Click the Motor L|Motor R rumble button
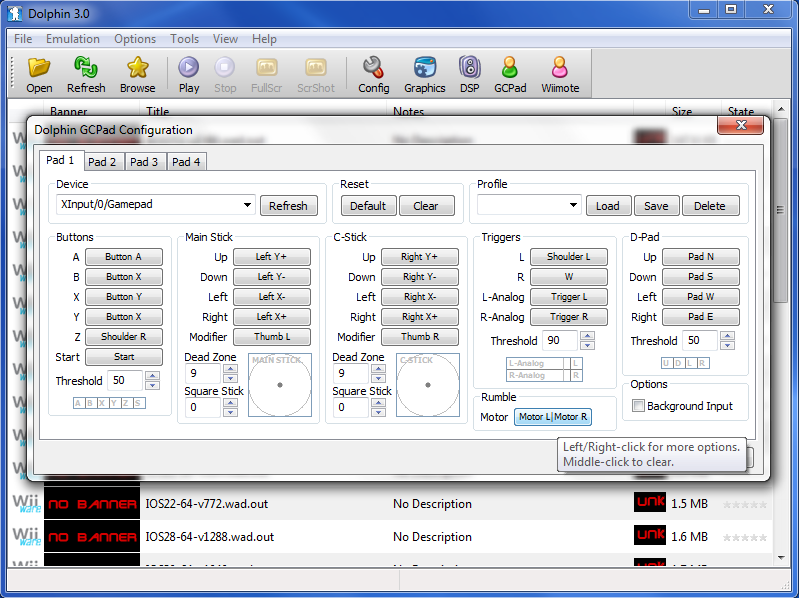The image size is (799, 598). pyautogui.click(x=553, y=417)
